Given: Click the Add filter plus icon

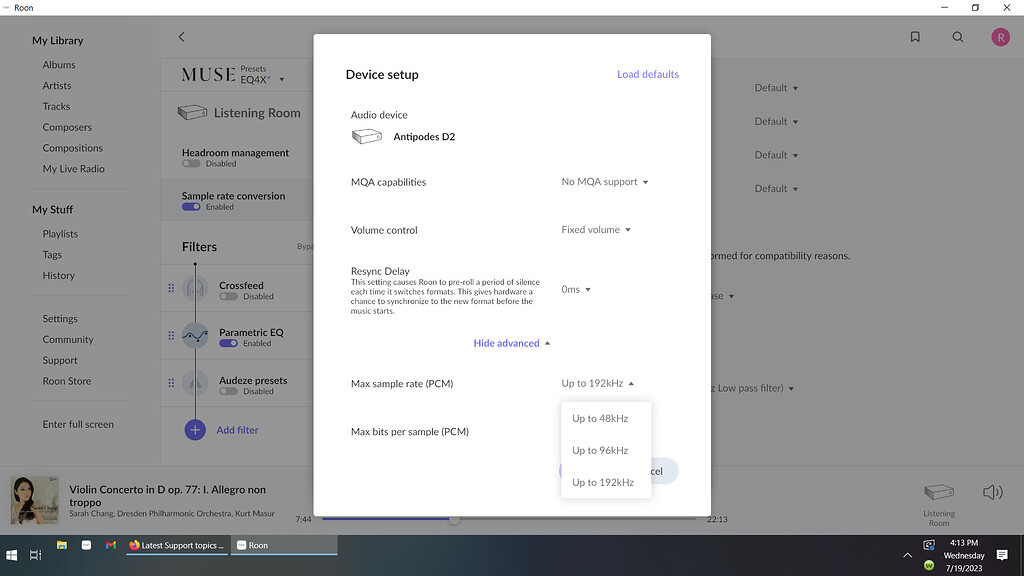Looking at the screenshot, I should tap(194, 429).
